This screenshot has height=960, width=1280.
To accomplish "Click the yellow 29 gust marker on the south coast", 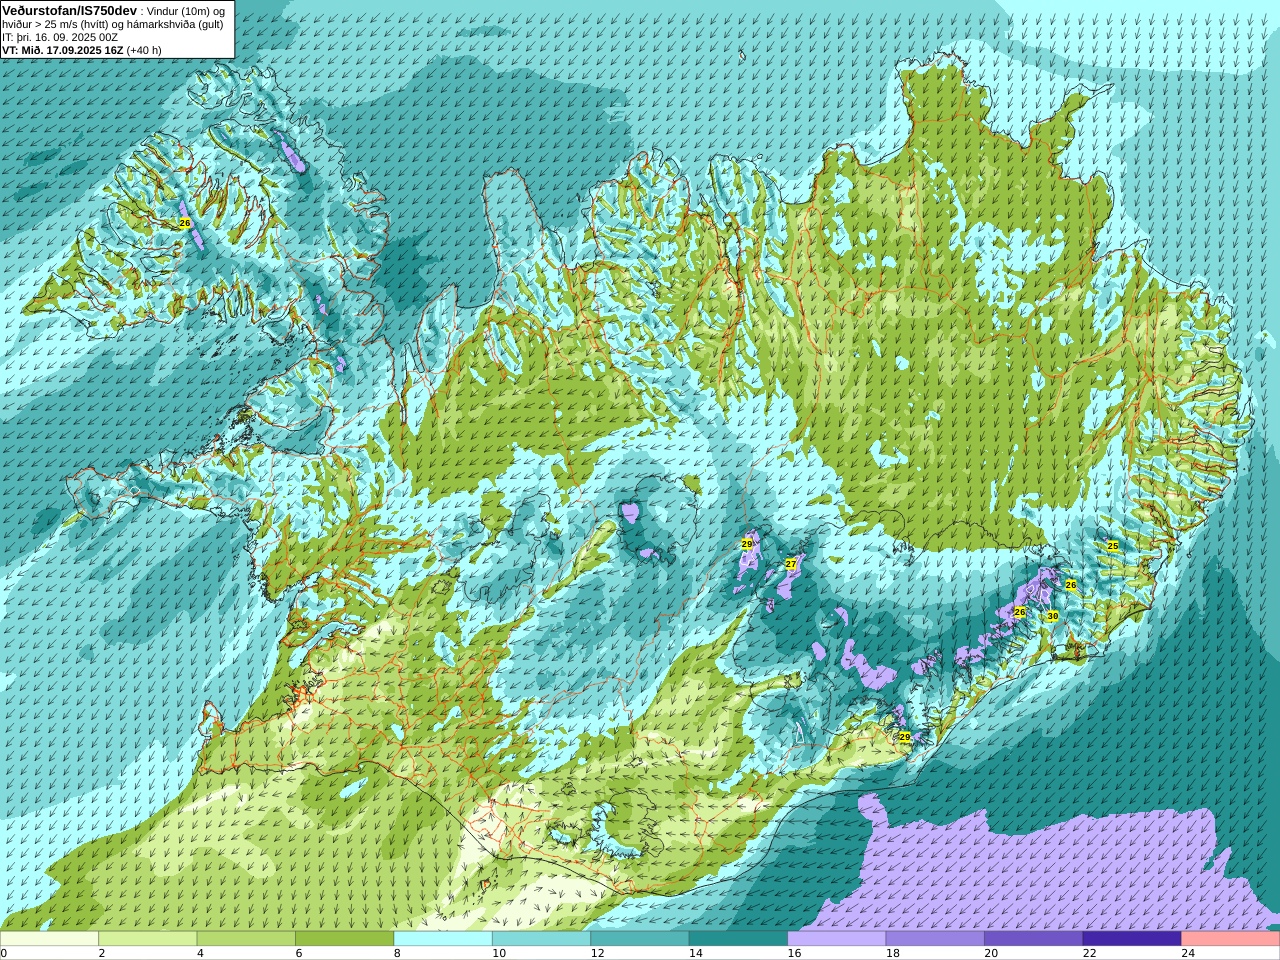I will coord(905,737).
